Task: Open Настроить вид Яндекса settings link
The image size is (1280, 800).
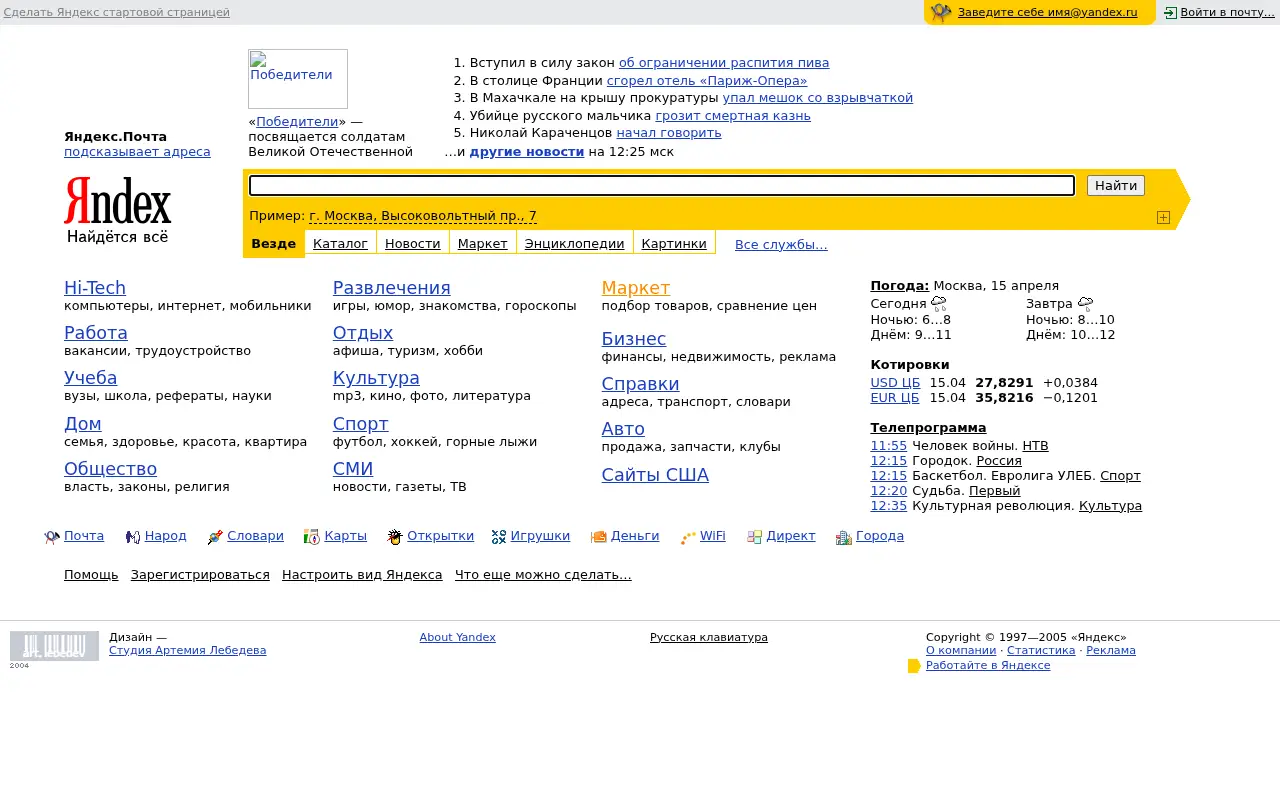Action: click(362, 575)
